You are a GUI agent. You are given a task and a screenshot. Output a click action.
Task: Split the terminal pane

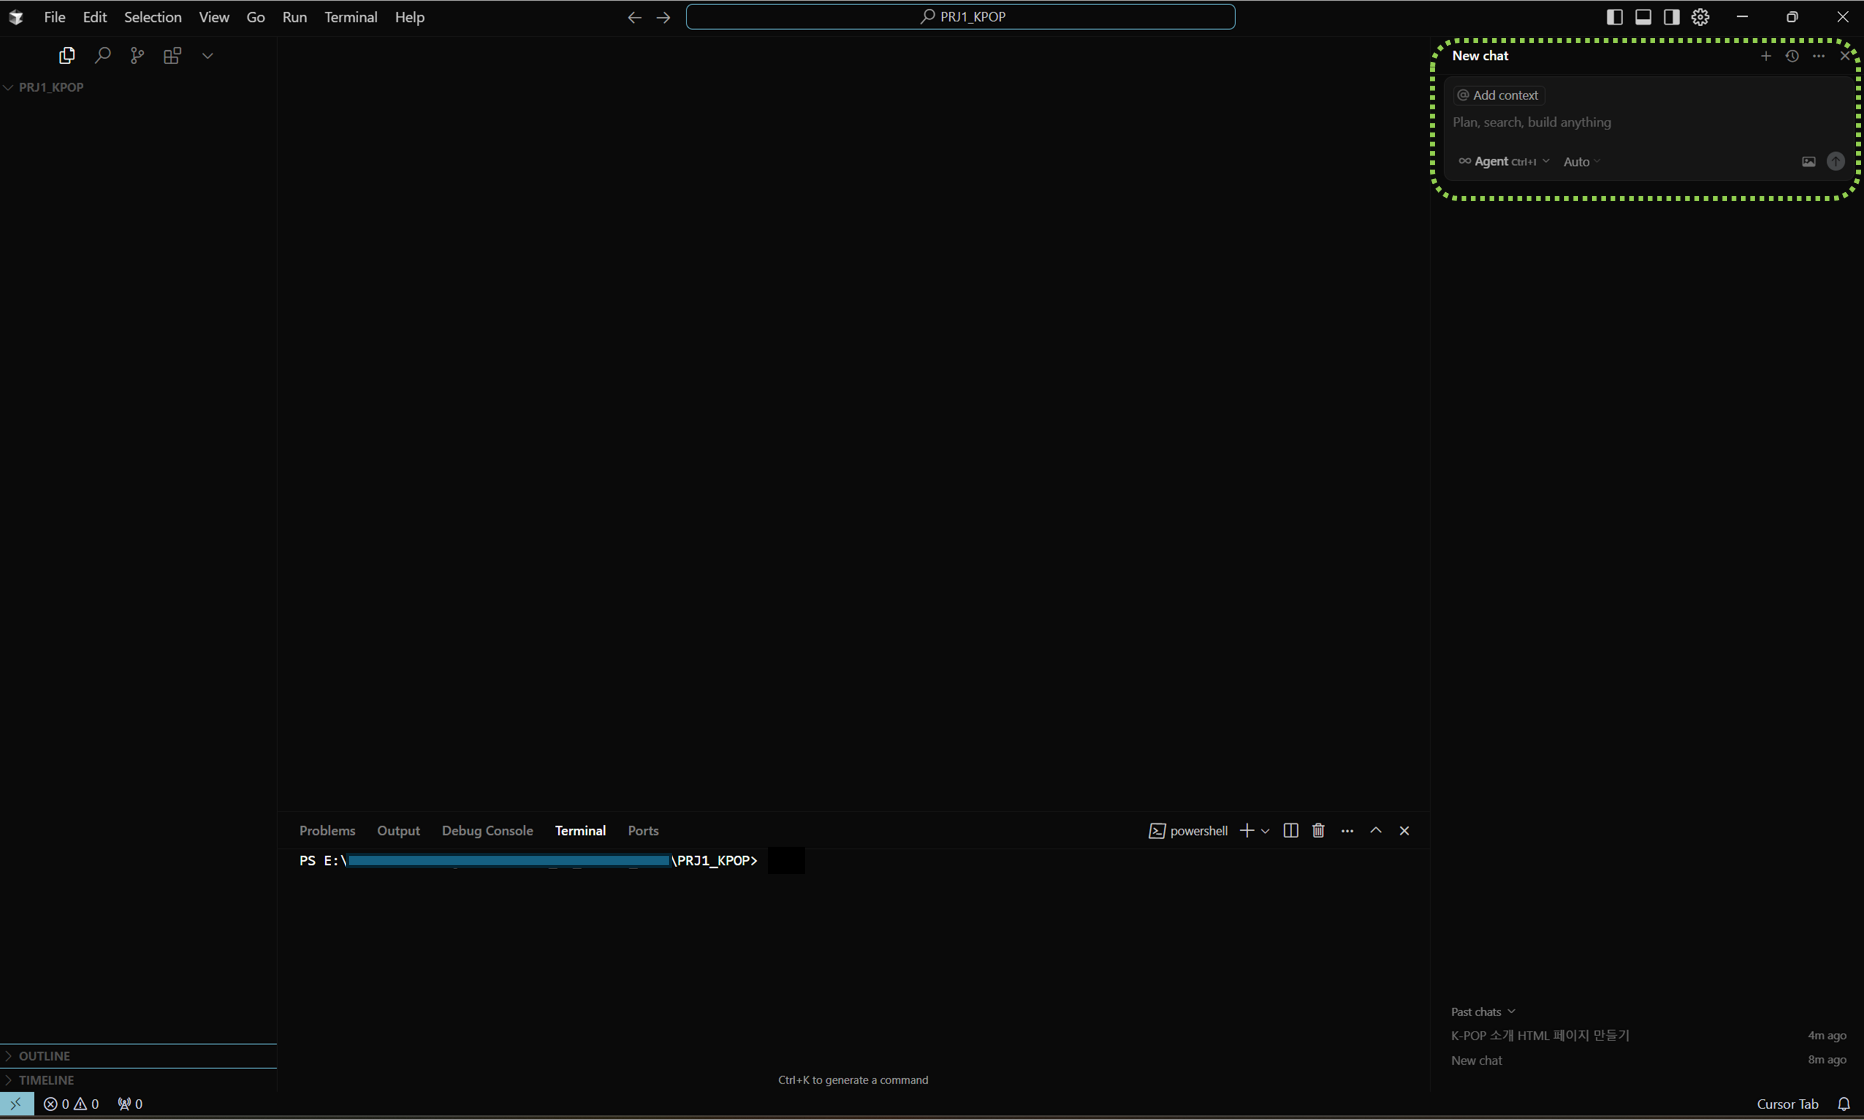tap(1291, 831)
